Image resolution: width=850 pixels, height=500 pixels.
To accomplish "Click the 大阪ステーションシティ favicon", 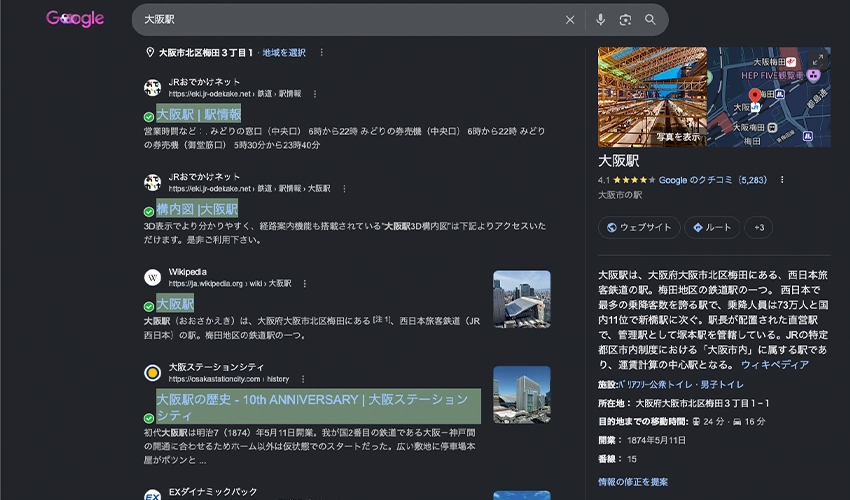I will tap(152, 373).
